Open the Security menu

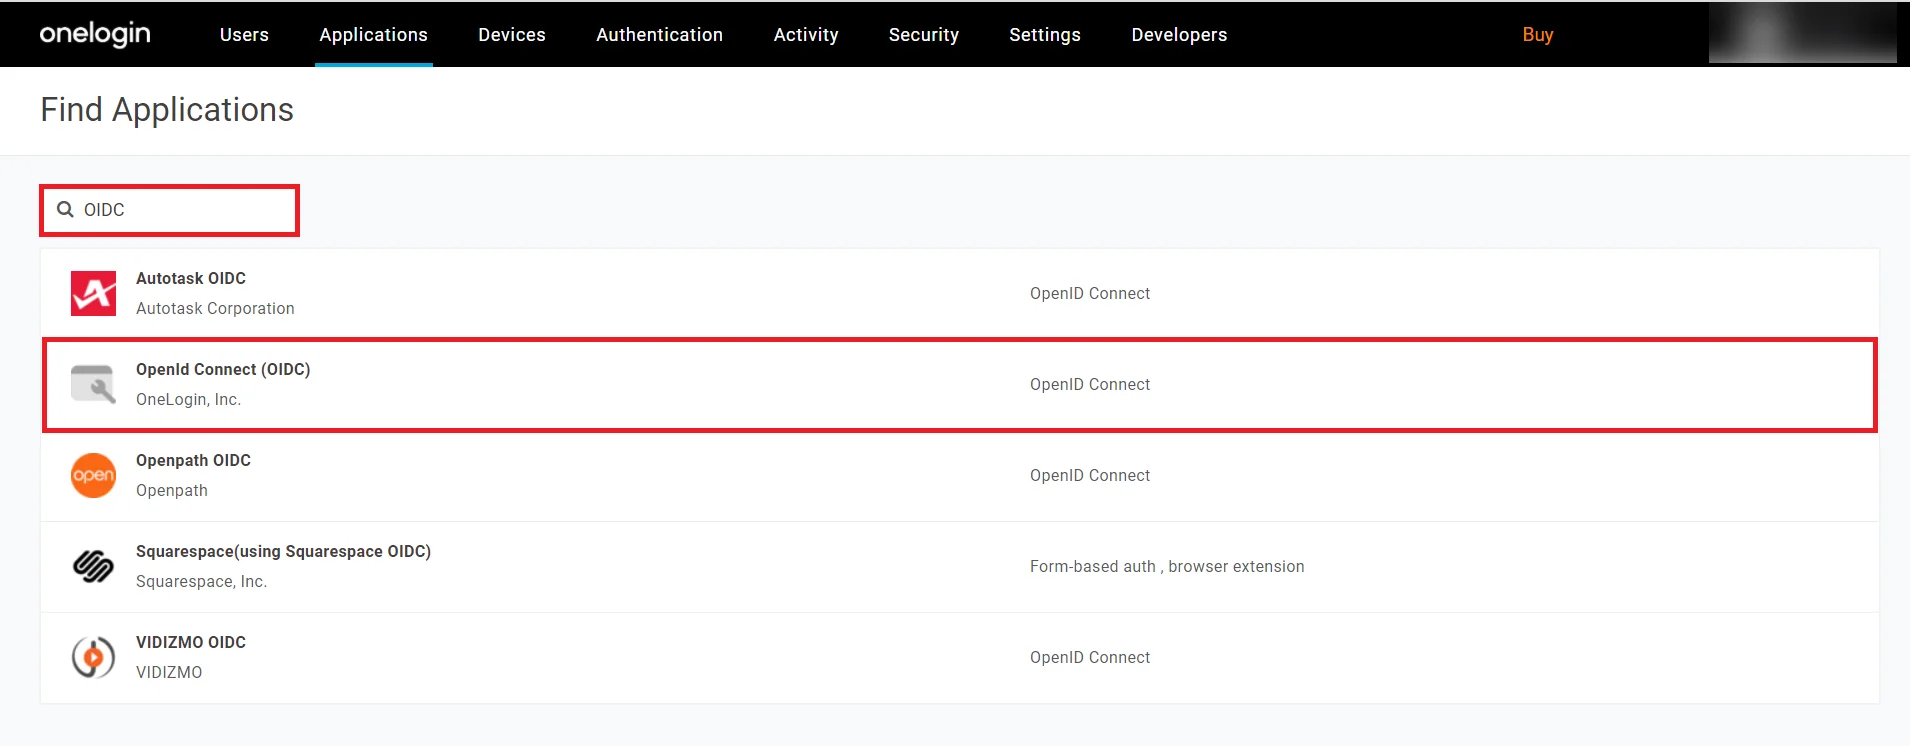pyautogui.click(x=923, y=34)
